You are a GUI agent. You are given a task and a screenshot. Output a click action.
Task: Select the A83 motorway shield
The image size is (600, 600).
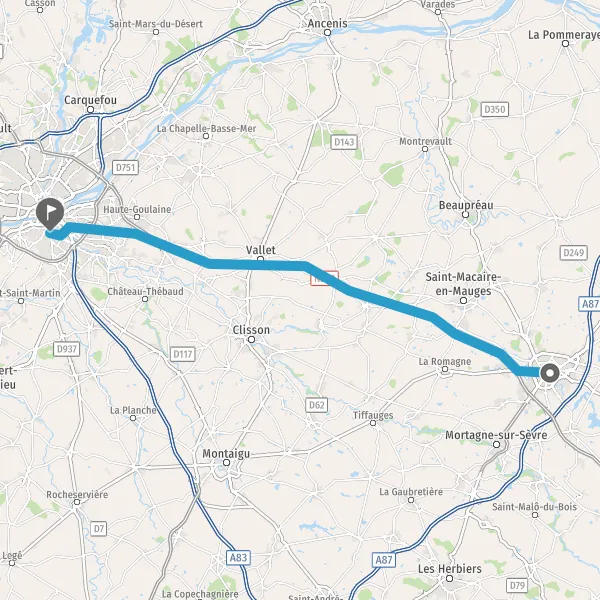coord(238,558)
